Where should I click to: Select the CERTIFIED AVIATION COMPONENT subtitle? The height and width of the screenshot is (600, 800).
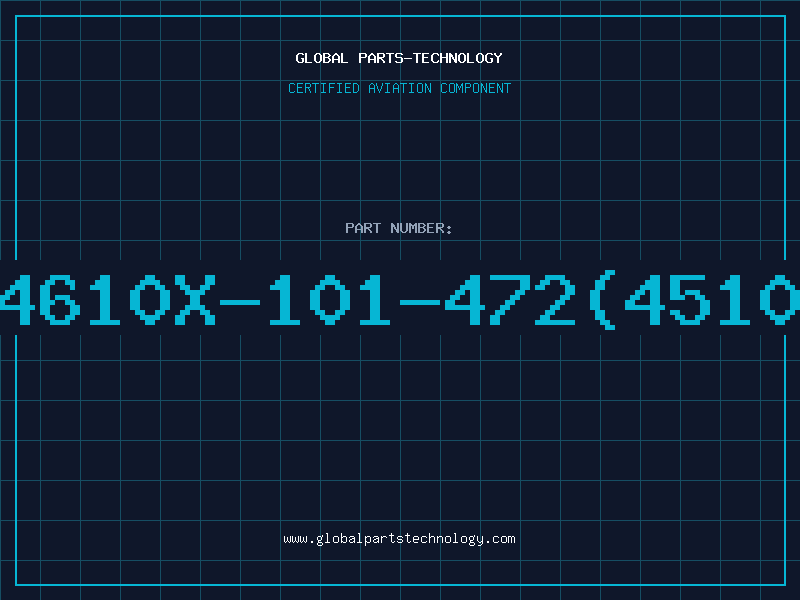pyautogui.click(x=399, y=88)
